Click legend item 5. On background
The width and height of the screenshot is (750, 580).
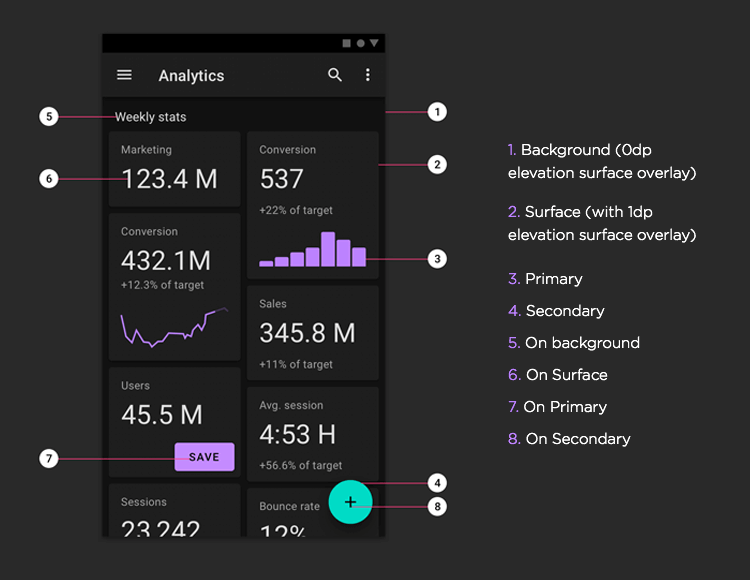[574, 343]
